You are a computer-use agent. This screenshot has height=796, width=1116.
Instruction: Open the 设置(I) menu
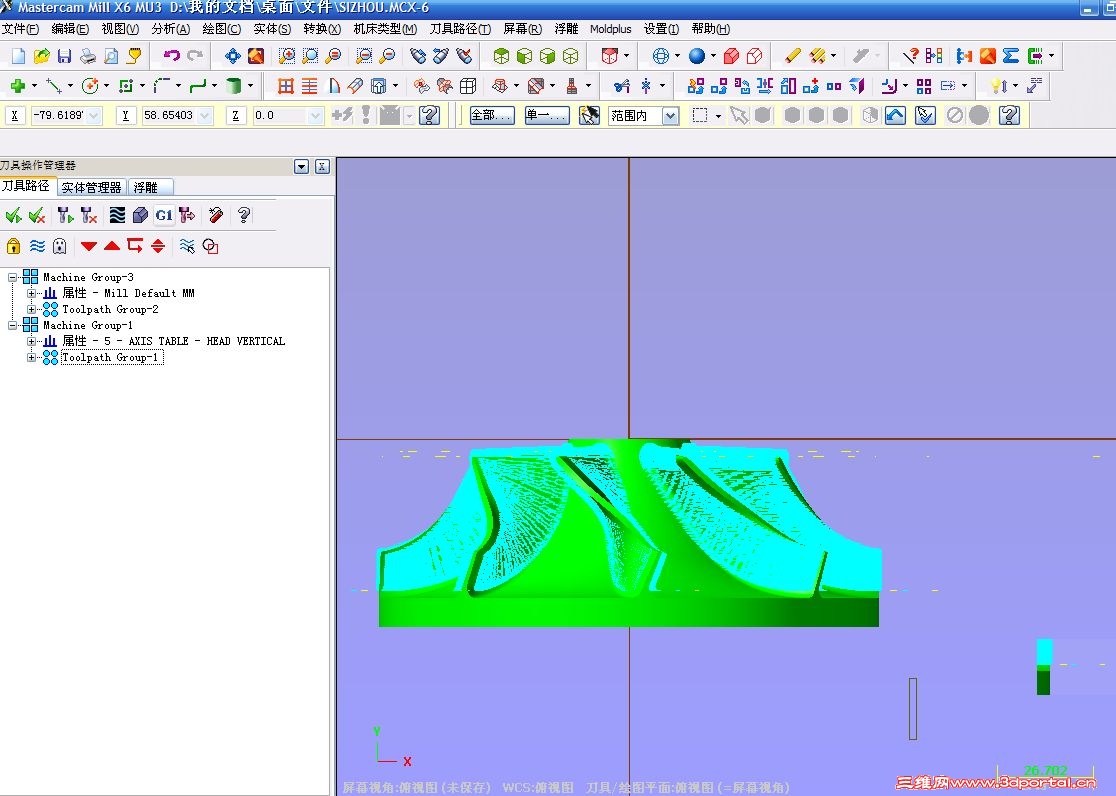pos(661,29)
